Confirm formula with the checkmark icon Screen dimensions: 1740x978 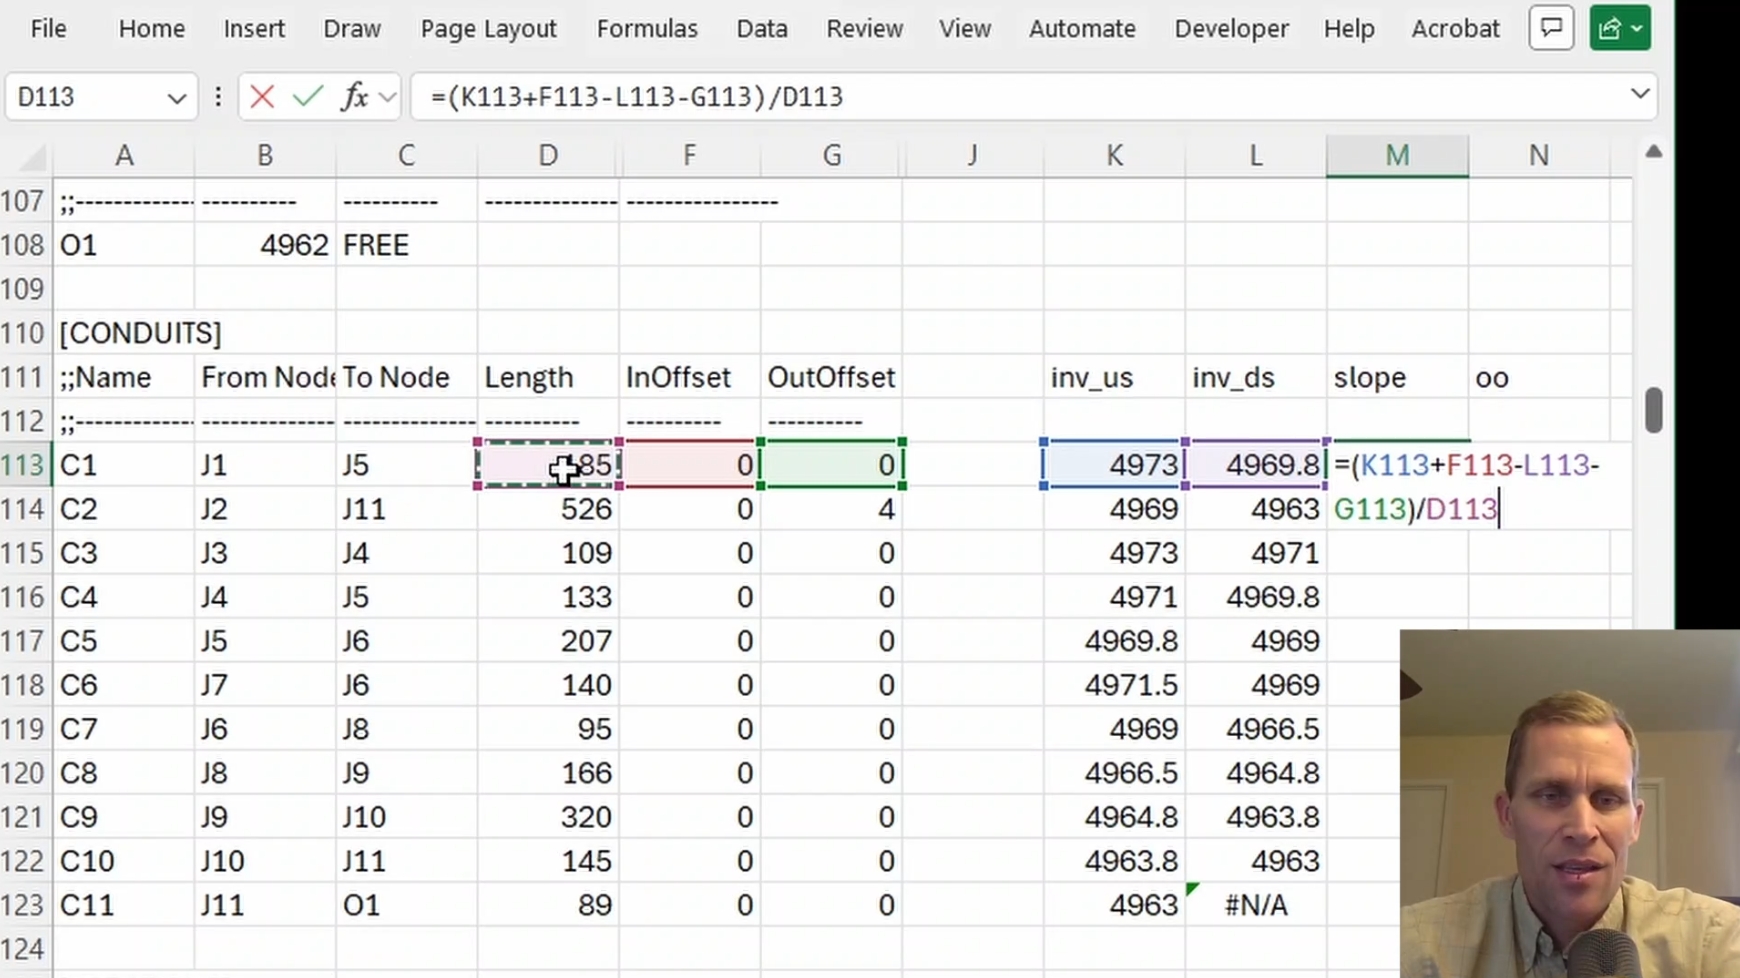pos(308,97)
